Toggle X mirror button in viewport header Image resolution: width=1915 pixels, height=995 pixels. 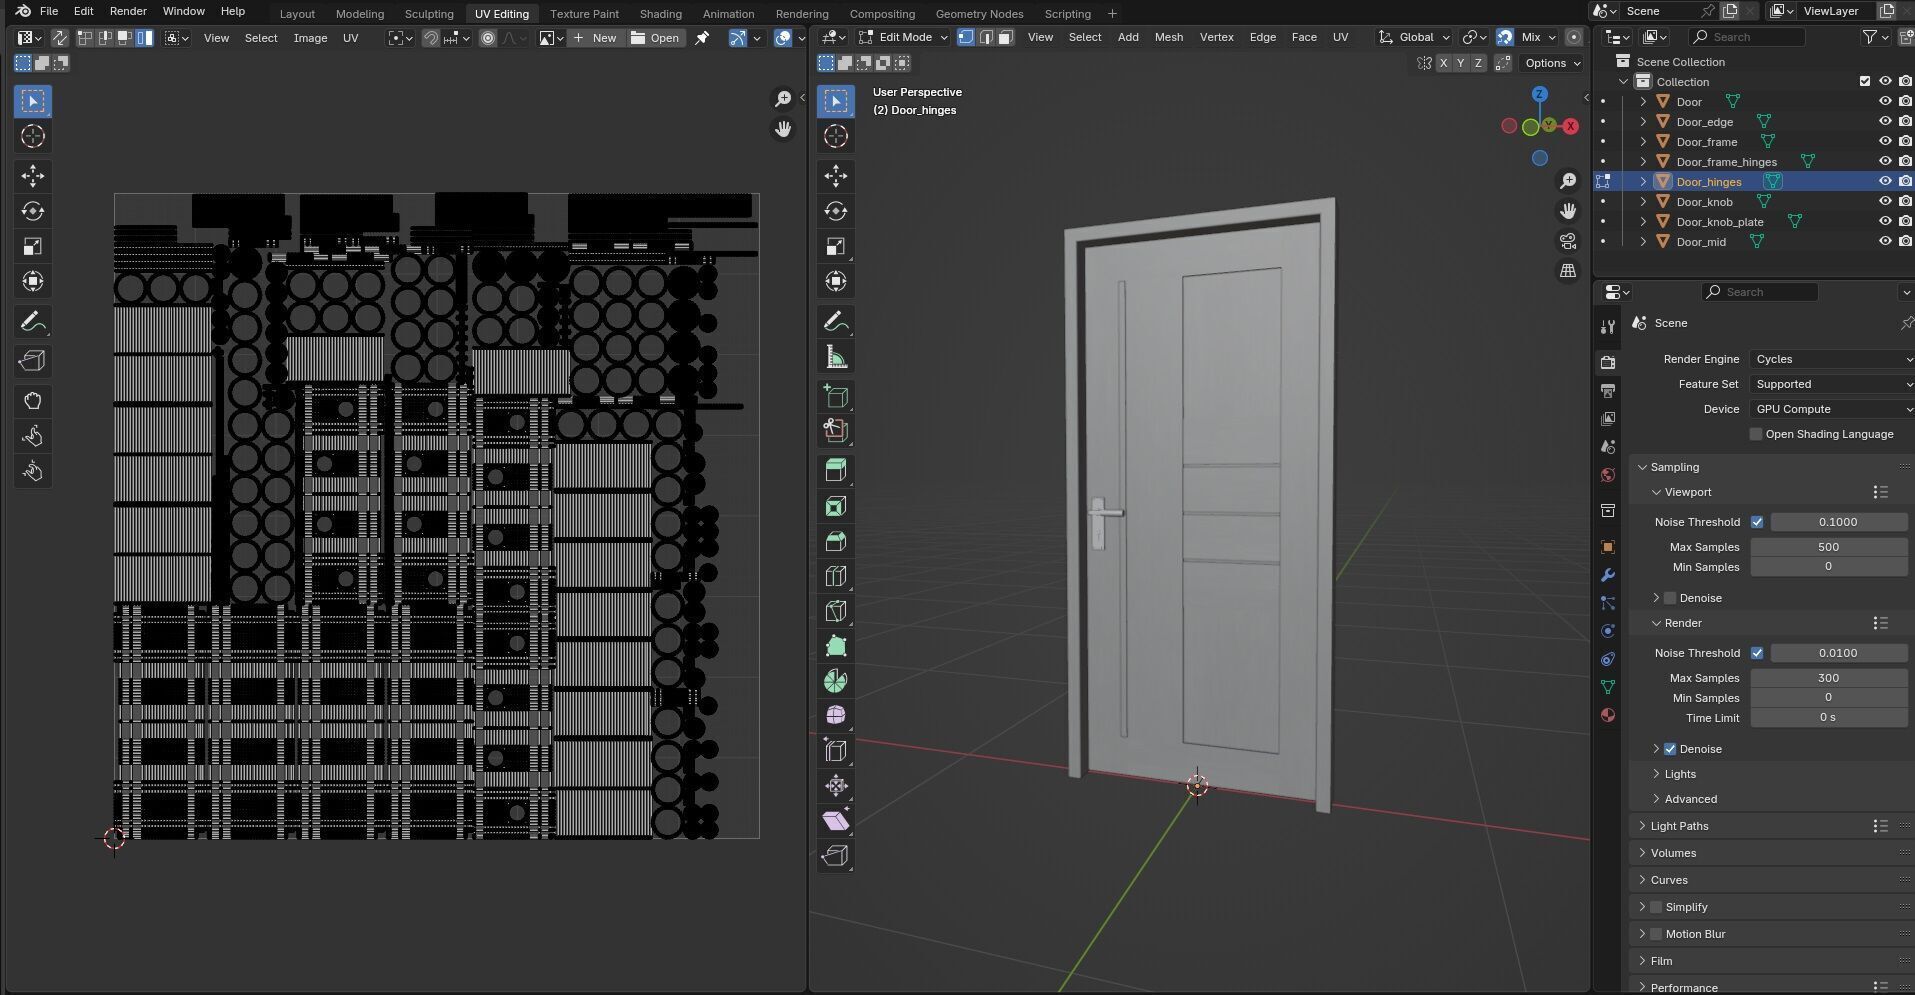point(1443,63)
